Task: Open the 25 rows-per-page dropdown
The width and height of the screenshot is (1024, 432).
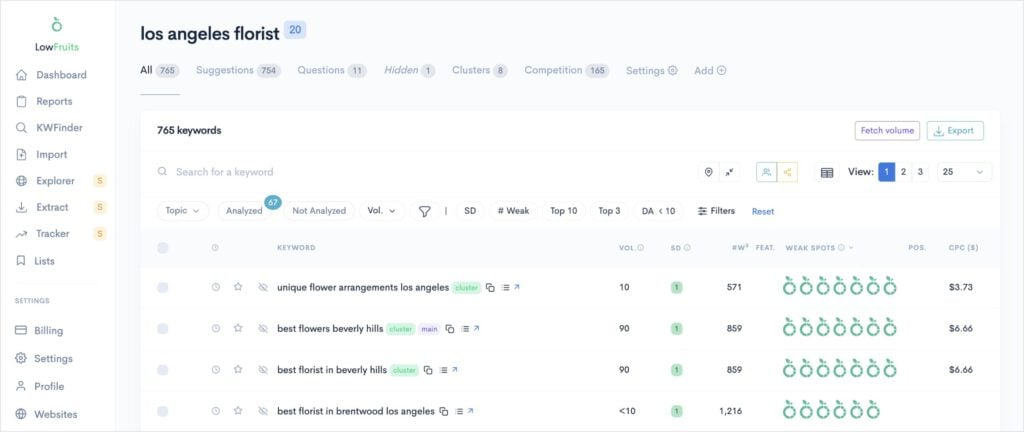Action: 964,172
